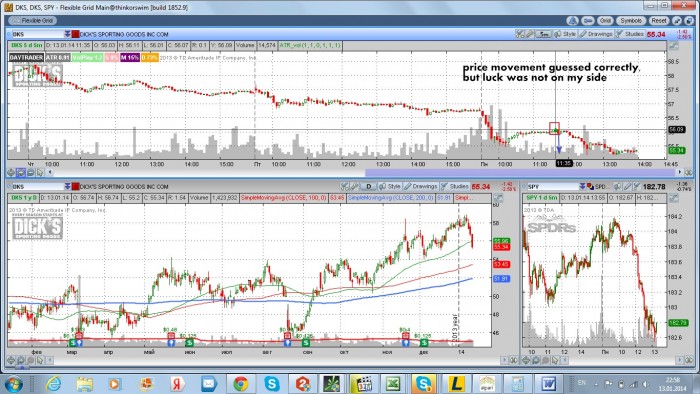This screenshot has width=700, height=394.
Task: Click the link icon next to bell
Action: [x=588, y=21]
